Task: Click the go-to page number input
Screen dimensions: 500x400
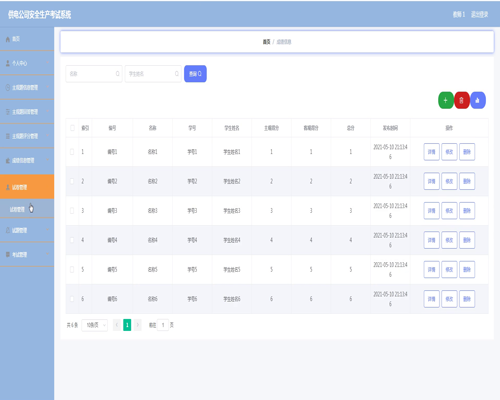Action: 163,325
